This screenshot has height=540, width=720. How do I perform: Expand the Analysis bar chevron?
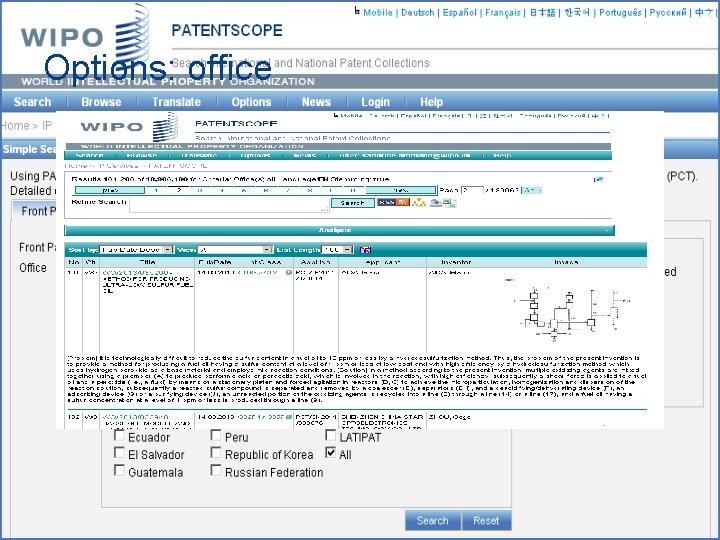pyautogui.click(x=607, y=231)
